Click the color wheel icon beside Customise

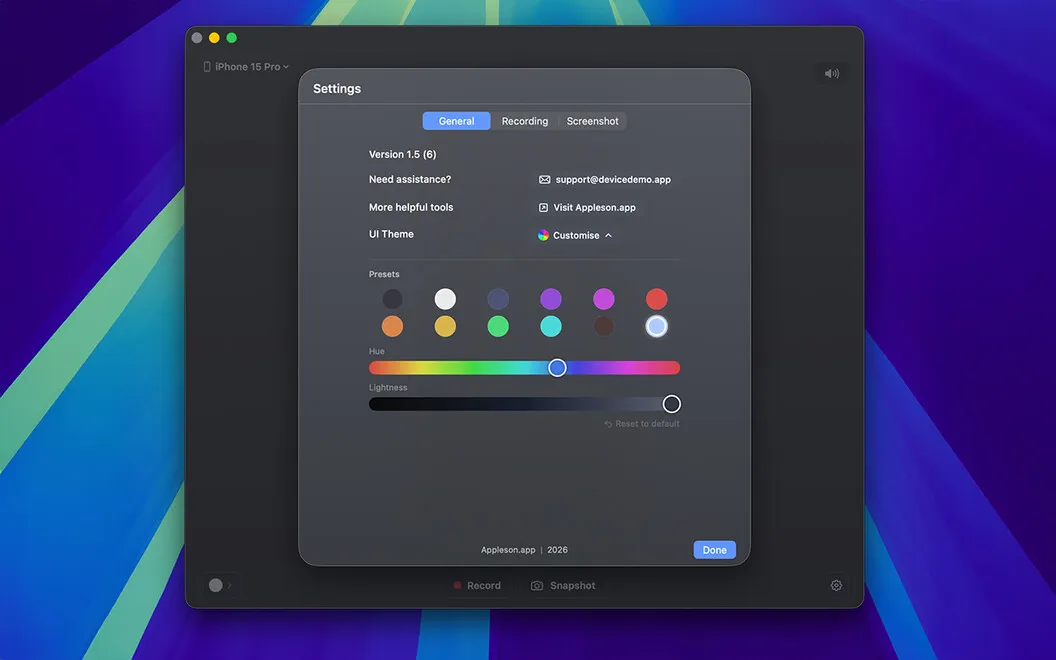543,235
